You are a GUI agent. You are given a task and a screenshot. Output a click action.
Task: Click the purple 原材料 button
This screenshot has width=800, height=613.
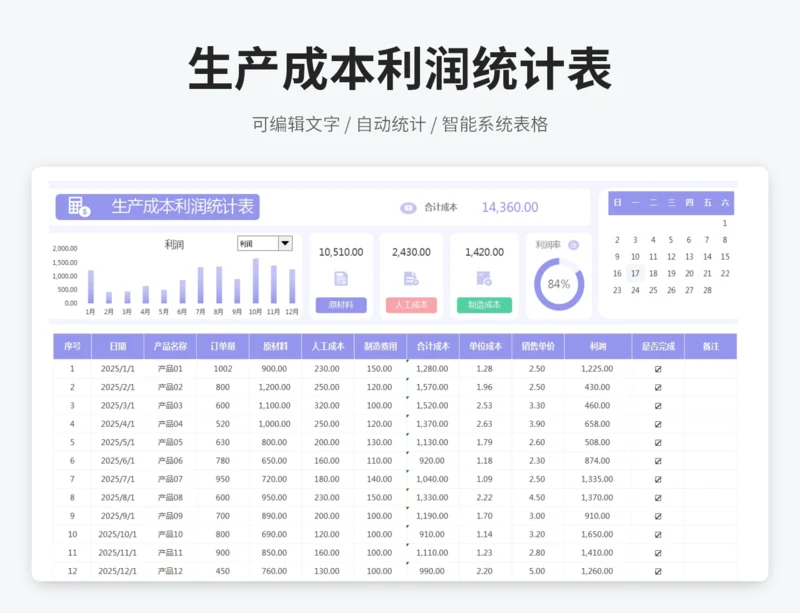coord(341,305)
